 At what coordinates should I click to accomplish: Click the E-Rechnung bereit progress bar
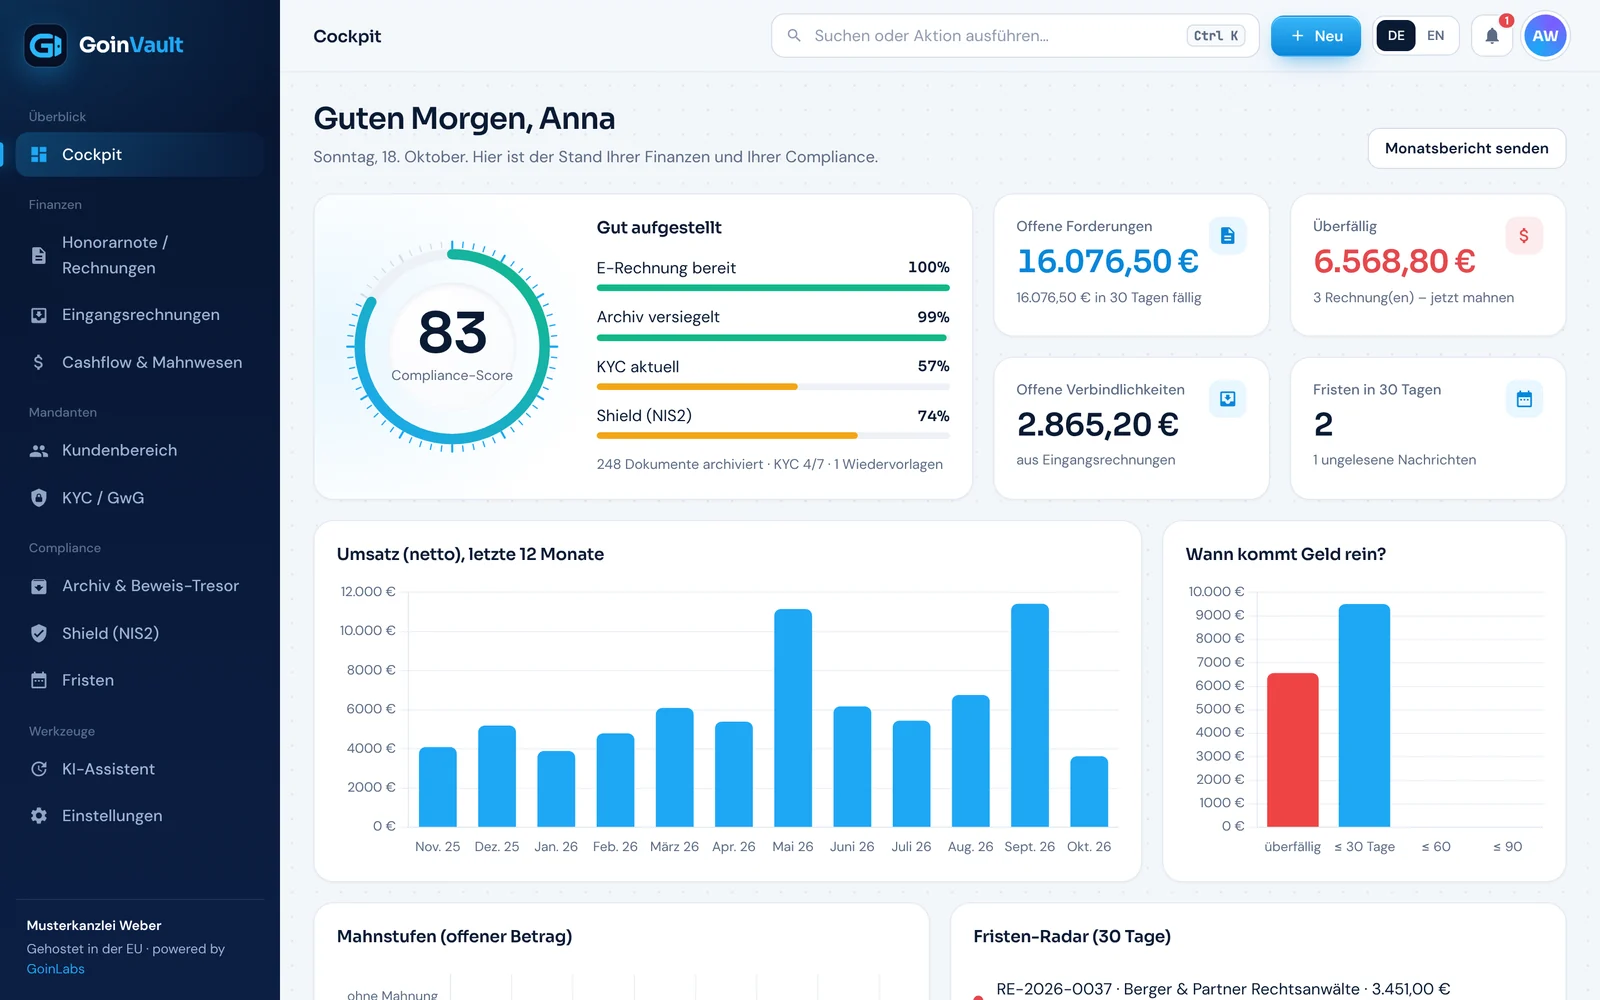click(x=773, y=288)
